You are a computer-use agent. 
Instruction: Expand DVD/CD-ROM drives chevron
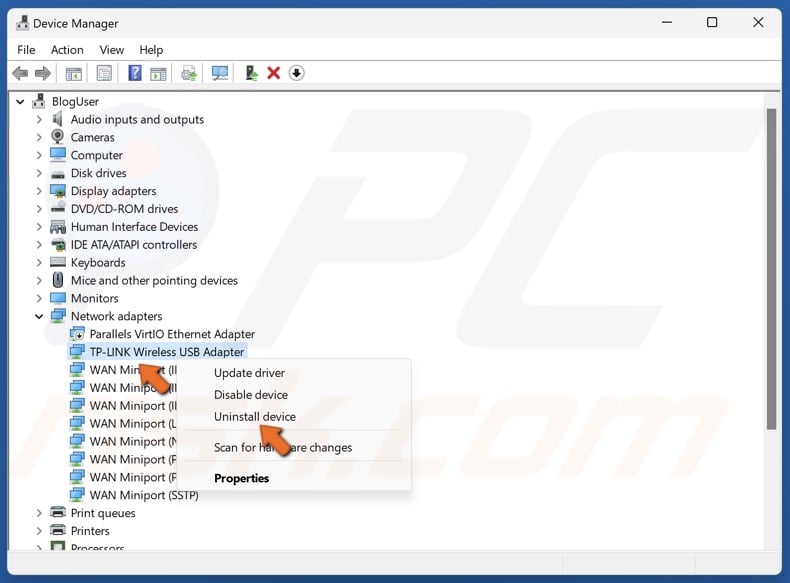pyautogui.click(x=39, y=209)
